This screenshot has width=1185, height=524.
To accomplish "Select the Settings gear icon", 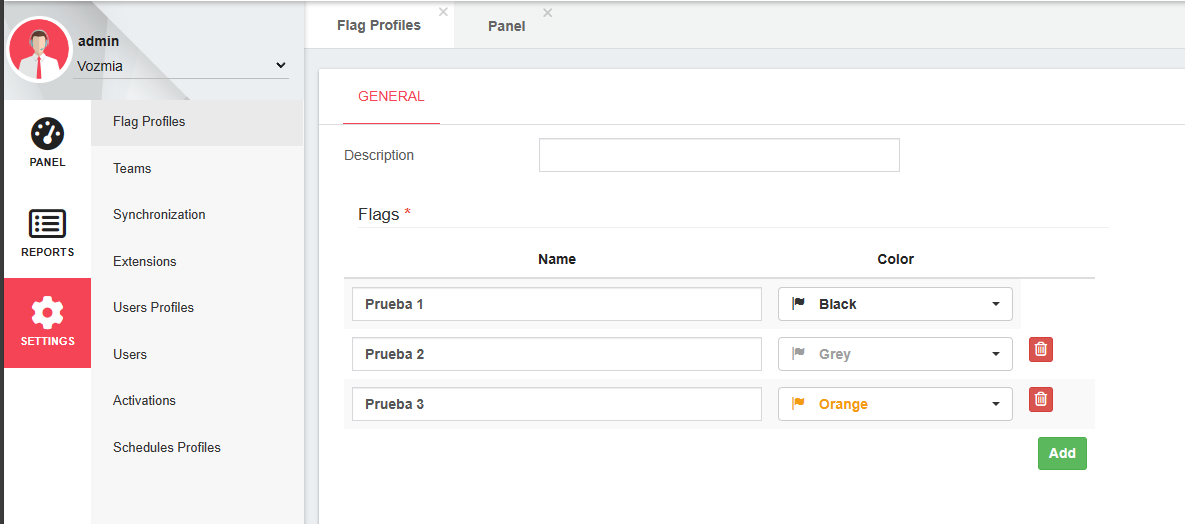I will click(47, 313).
